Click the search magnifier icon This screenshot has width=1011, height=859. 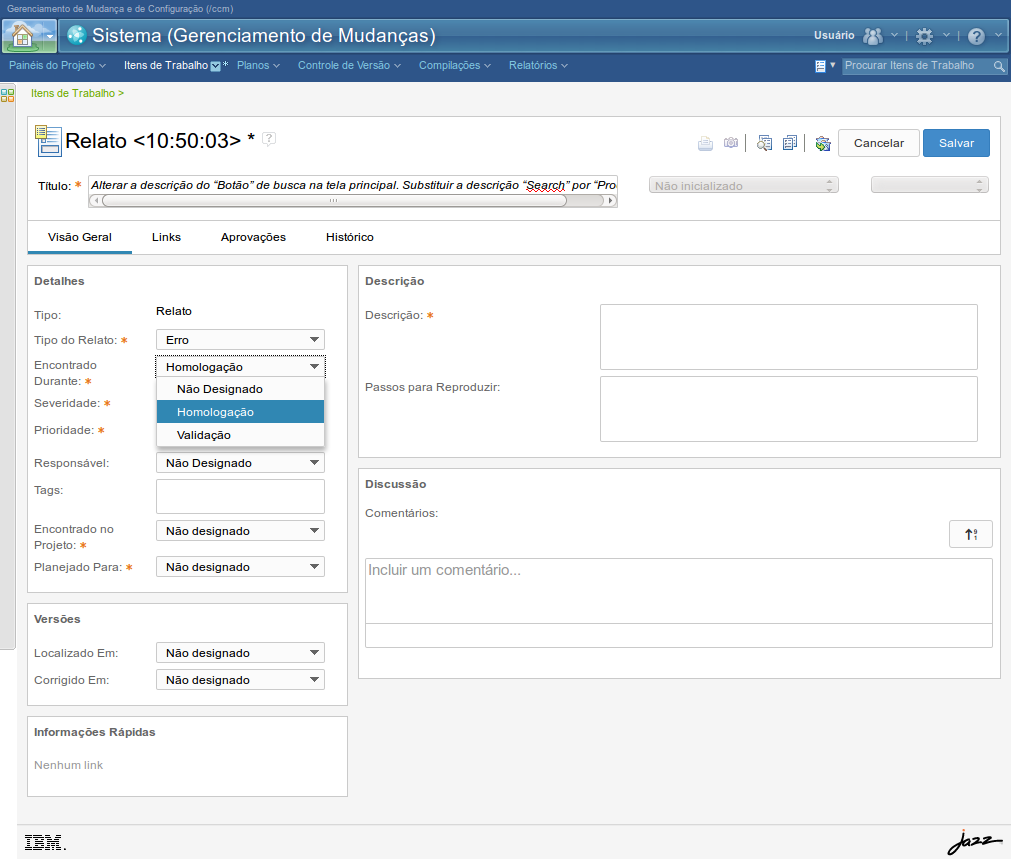(999, 66)
